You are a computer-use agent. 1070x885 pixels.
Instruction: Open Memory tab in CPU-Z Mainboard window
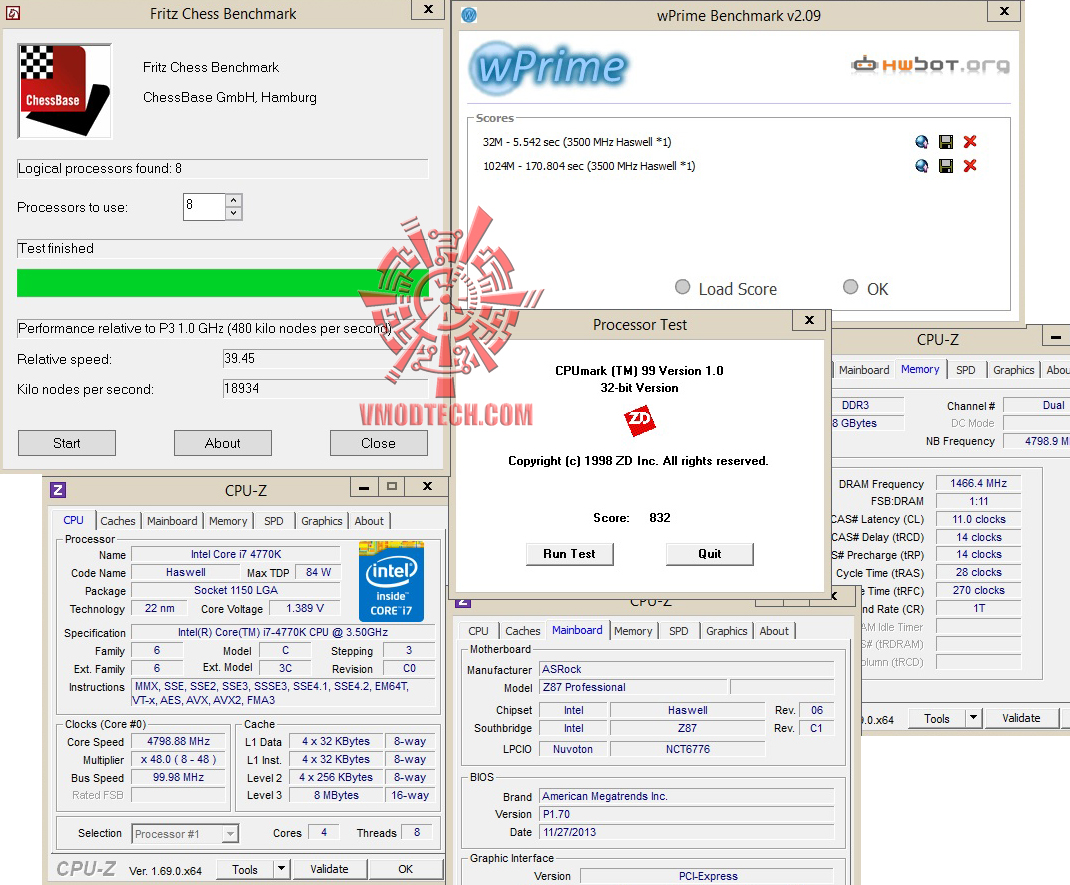pyautogui.click(x=633, y=631)
